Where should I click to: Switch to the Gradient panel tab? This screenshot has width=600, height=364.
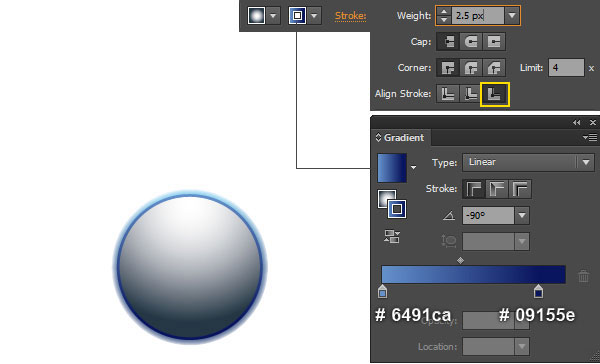tap(400, 138)
